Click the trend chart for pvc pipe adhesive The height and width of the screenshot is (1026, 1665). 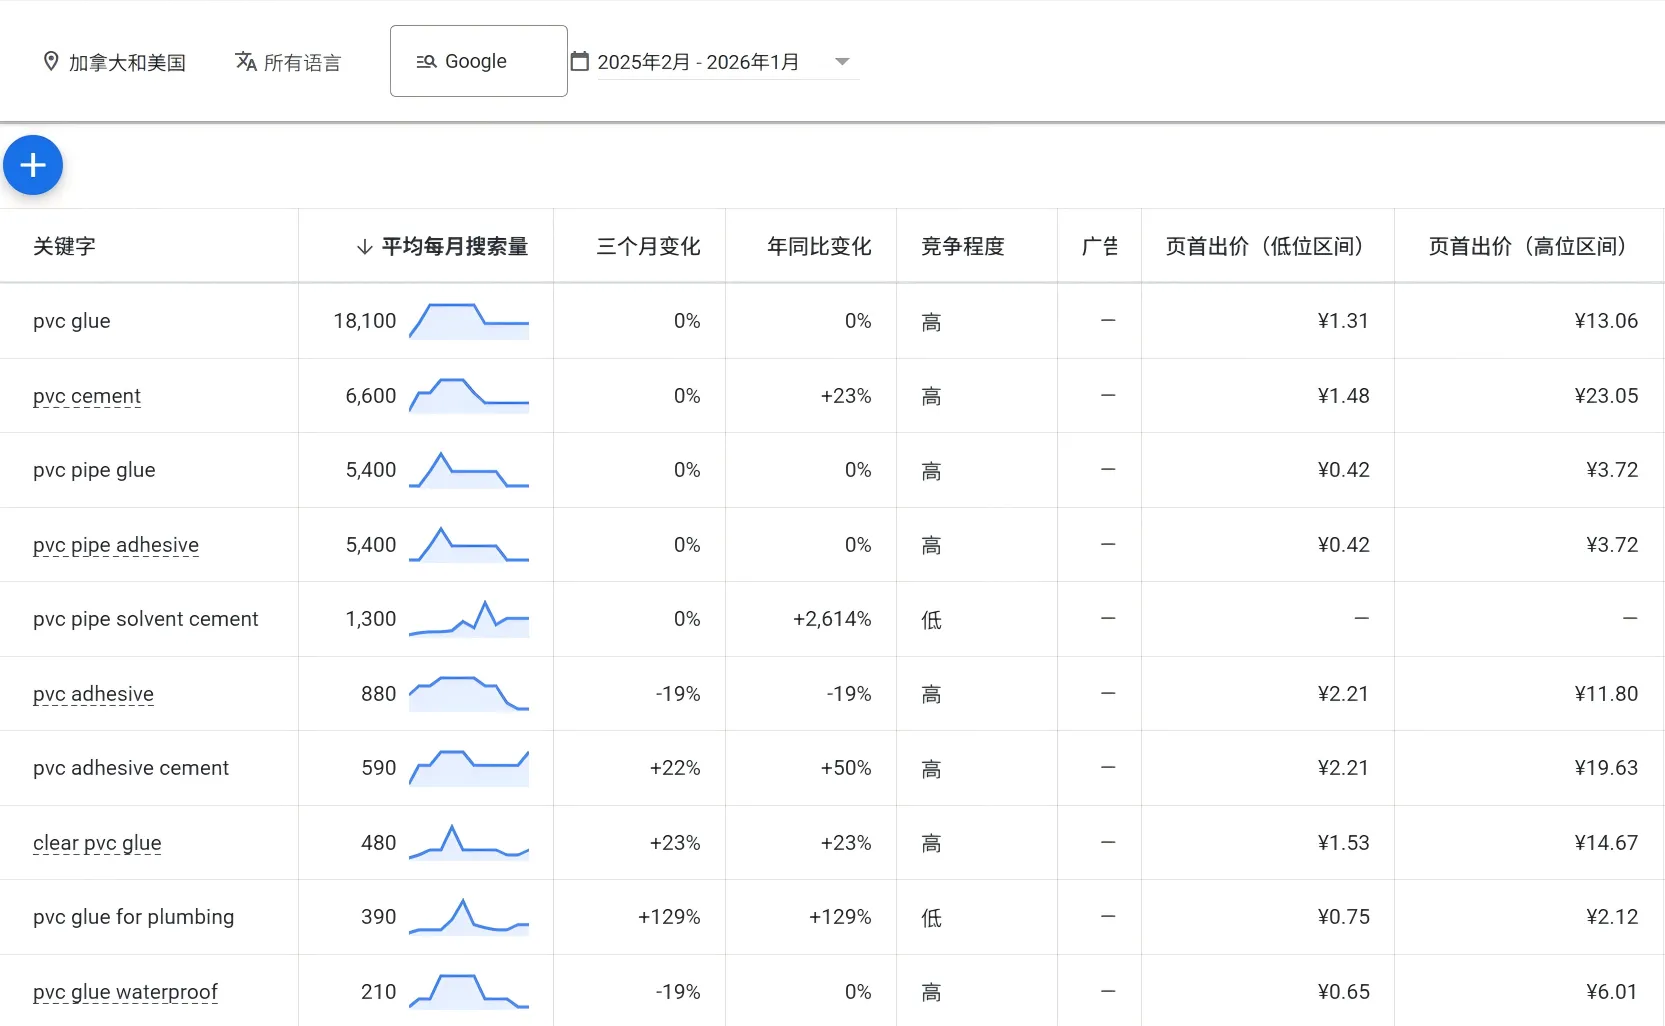tap(469, 545)
